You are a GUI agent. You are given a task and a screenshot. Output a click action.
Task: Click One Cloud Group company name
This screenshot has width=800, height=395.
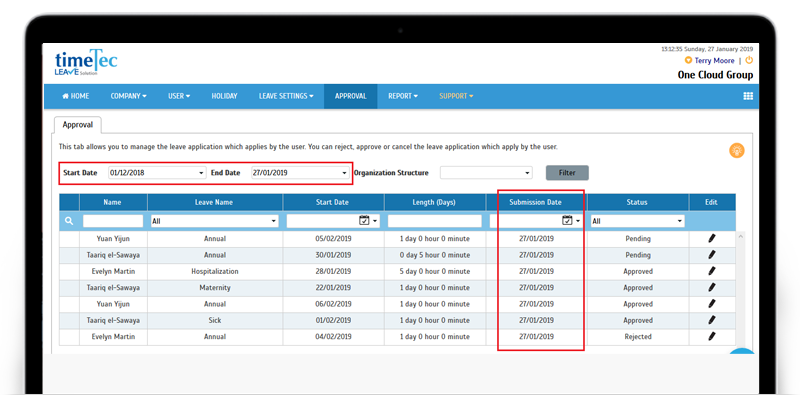715,75
